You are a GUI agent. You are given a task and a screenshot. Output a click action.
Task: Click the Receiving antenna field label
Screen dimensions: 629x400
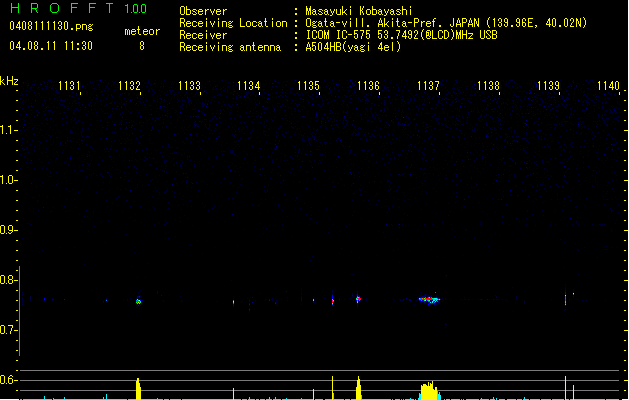tap(230, 47)
